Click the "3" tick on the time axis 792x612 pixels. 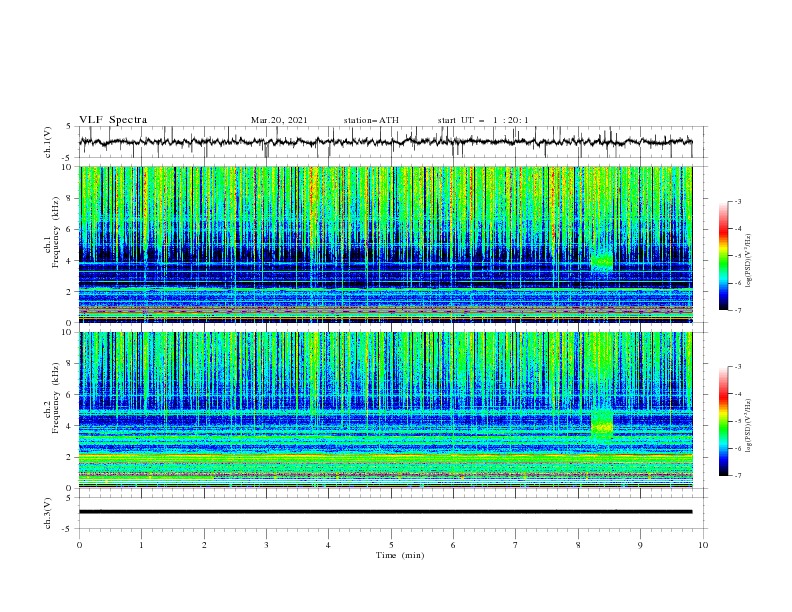click(x=266, y=545)
